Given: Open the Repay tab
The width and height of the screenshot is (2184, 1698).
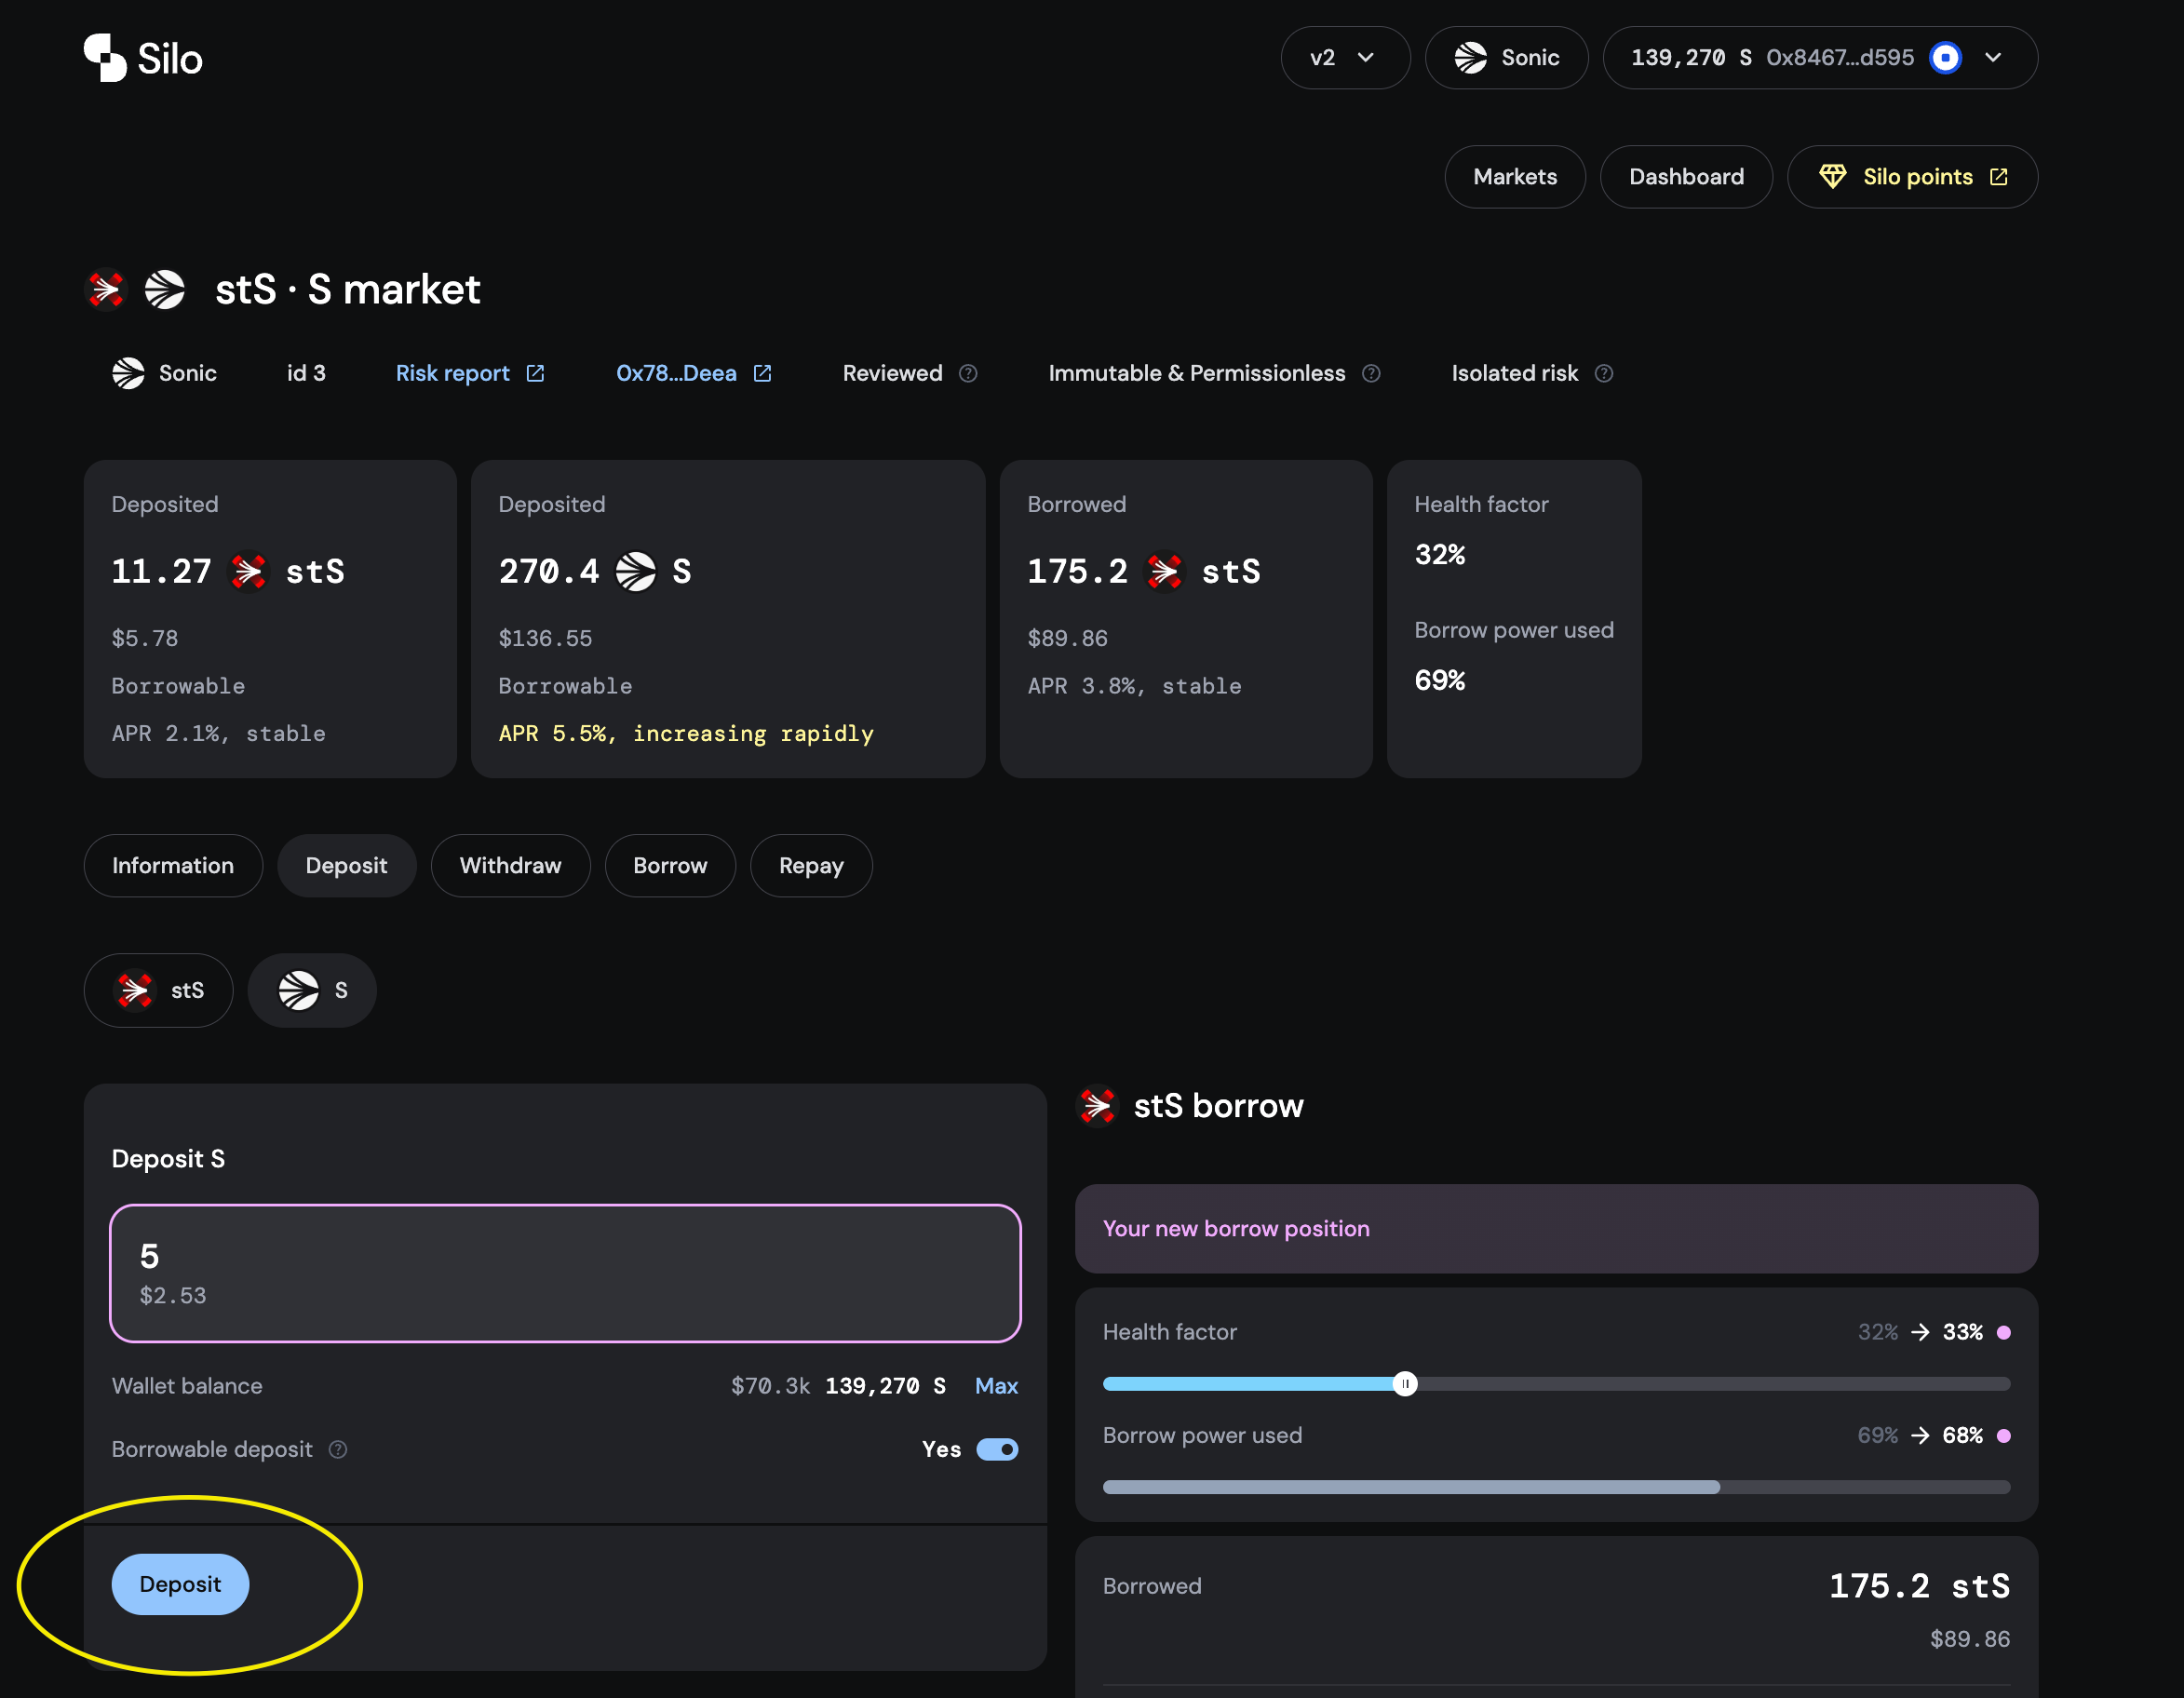Looking at the screenshot, I should (x=810, y=865).
